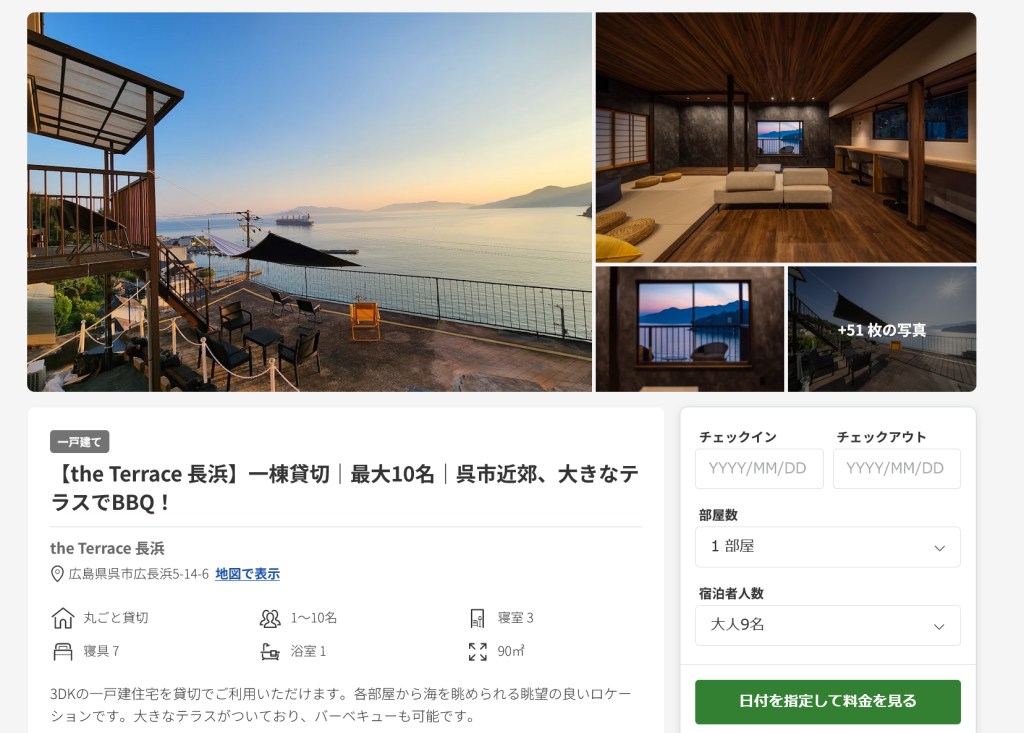Expand the 部屋数 dropdown showing 1 部屋
1024x733 pixels.
(827, 547)
